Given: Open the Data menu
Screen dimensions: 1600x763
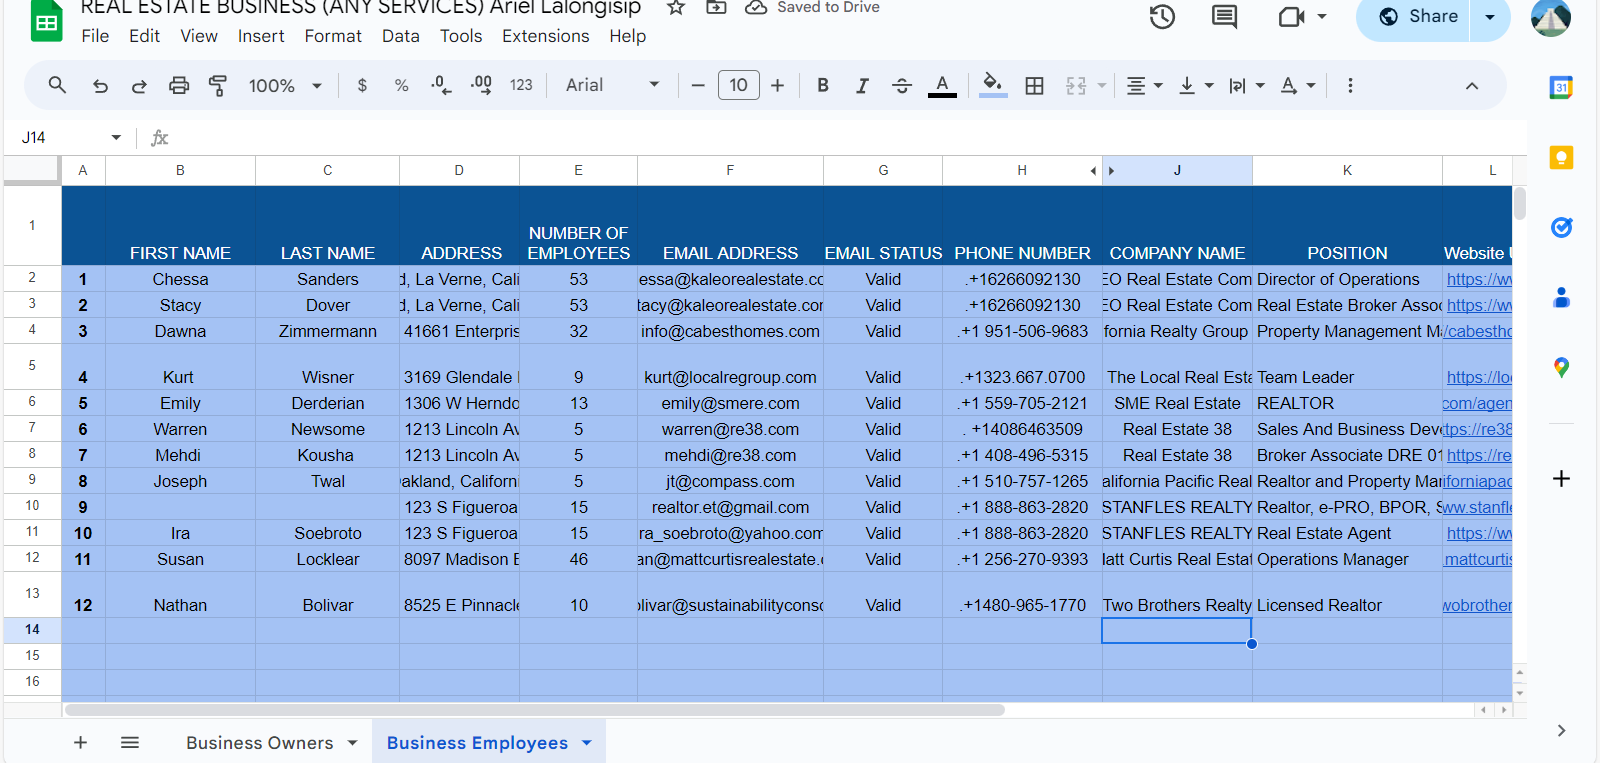Looking at the screenshot, I should [x=401, y=36].
